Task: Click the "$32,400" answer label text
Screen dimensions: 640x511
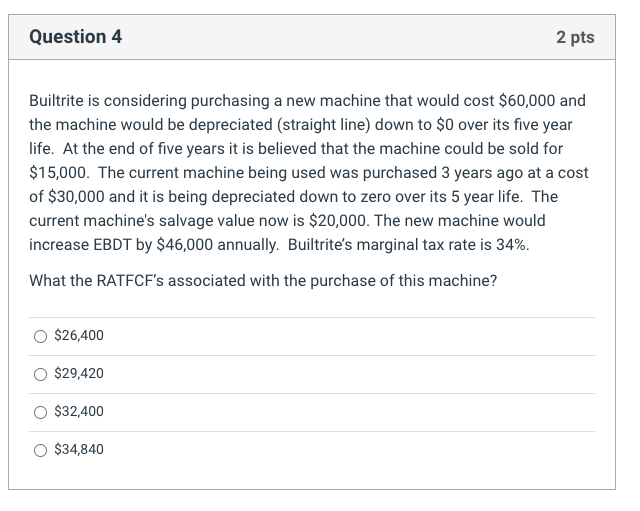Action: point(78,412)
